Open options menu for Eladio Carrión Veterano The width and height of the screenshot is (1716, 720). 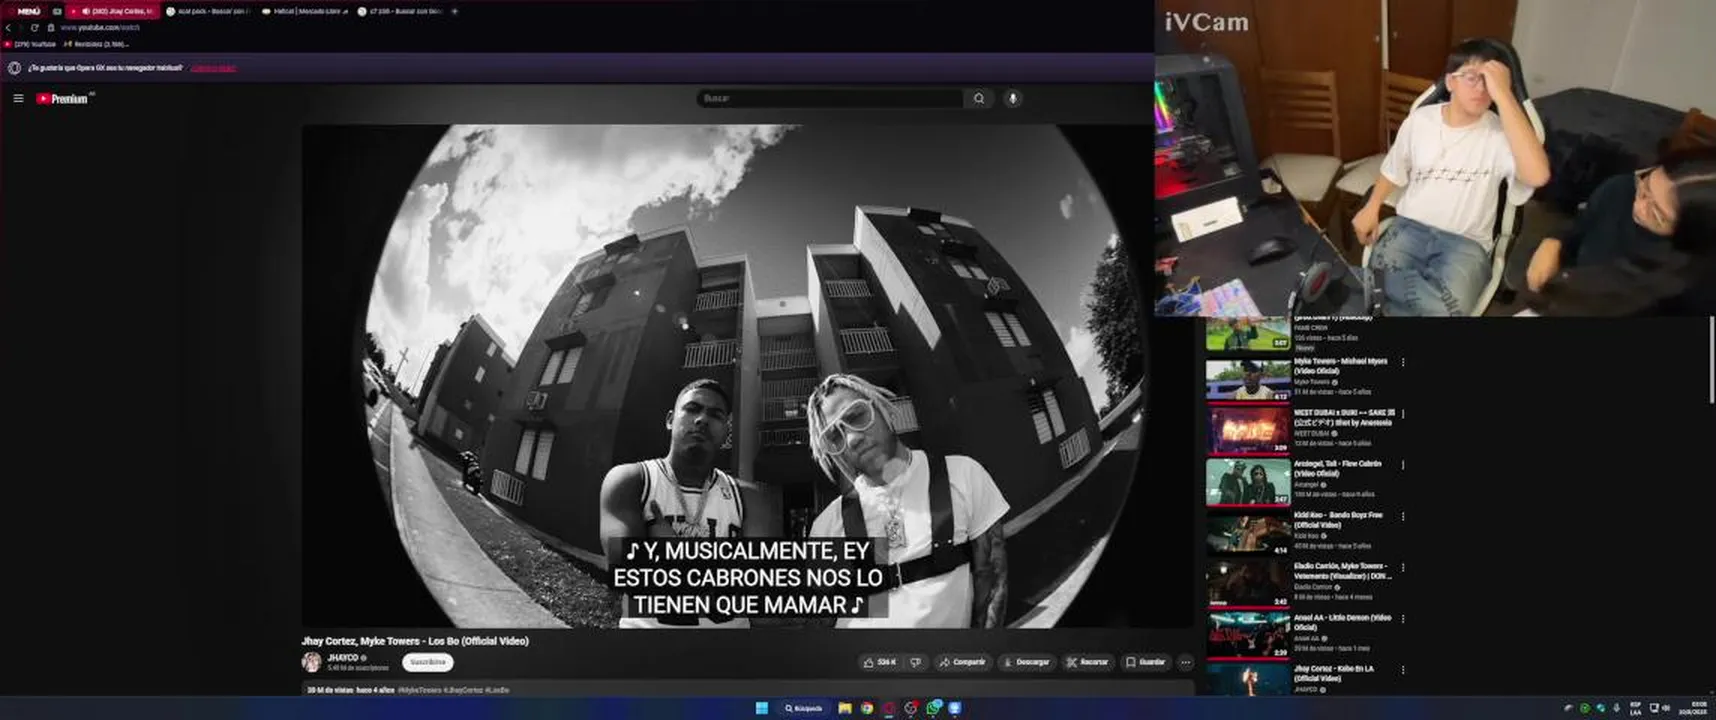pyautogui.click(x=1403, y=567)
